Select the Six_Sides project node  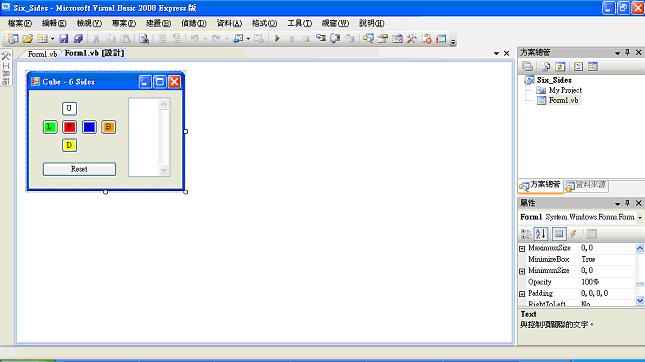[x=554, y=80]
